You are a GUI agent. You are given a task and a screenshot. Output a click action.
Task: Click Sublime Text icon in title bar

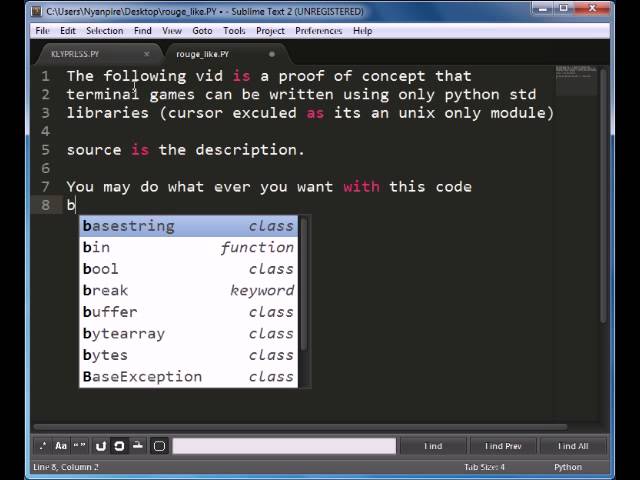(x=37, y=11)
